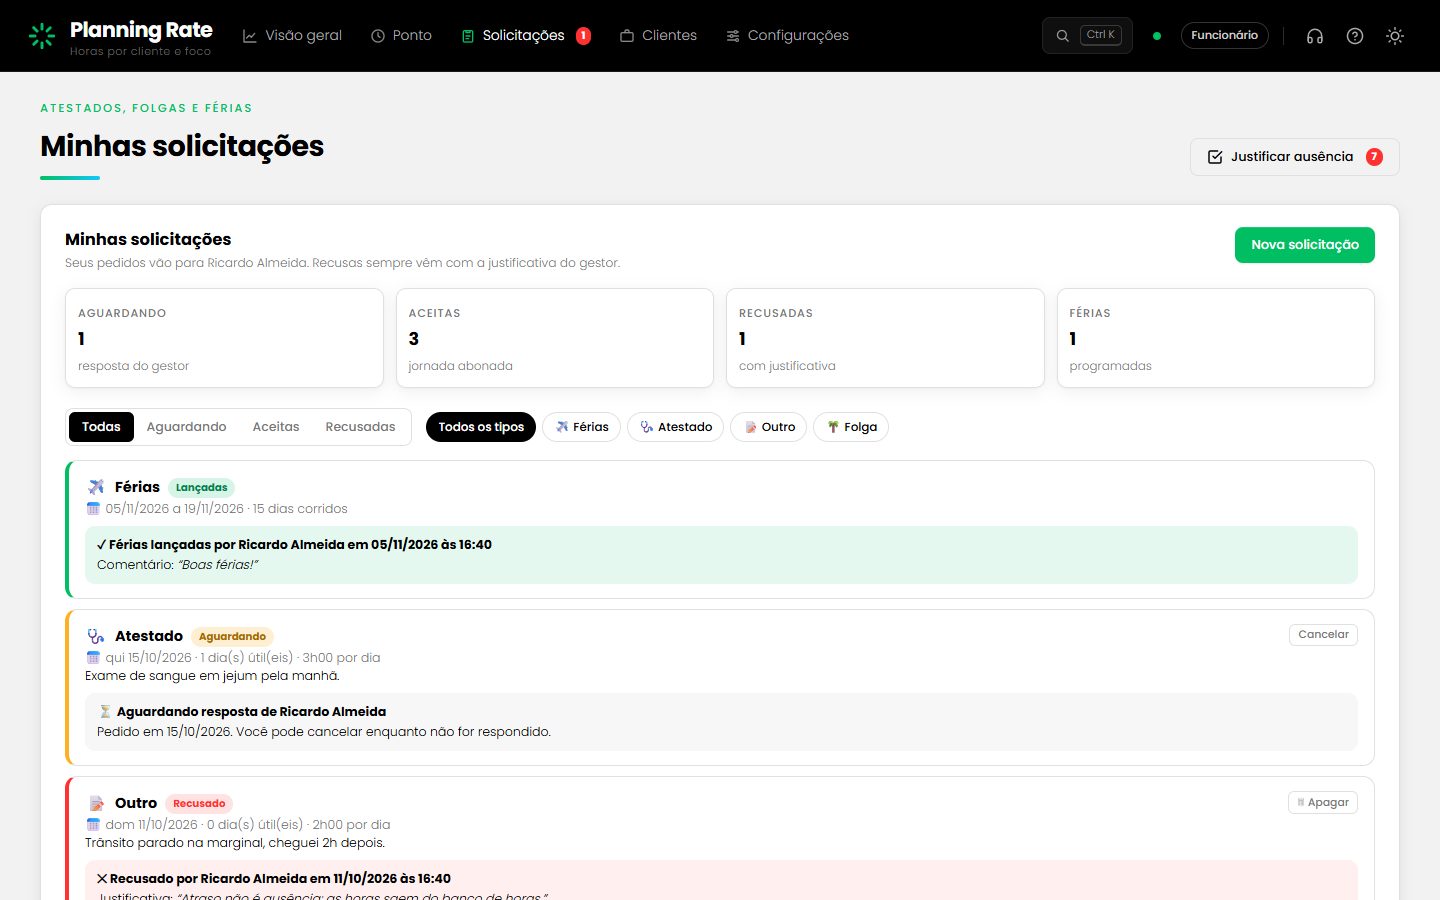Click the stethoscope icon on the Atestado request

[x=96, y=636]
